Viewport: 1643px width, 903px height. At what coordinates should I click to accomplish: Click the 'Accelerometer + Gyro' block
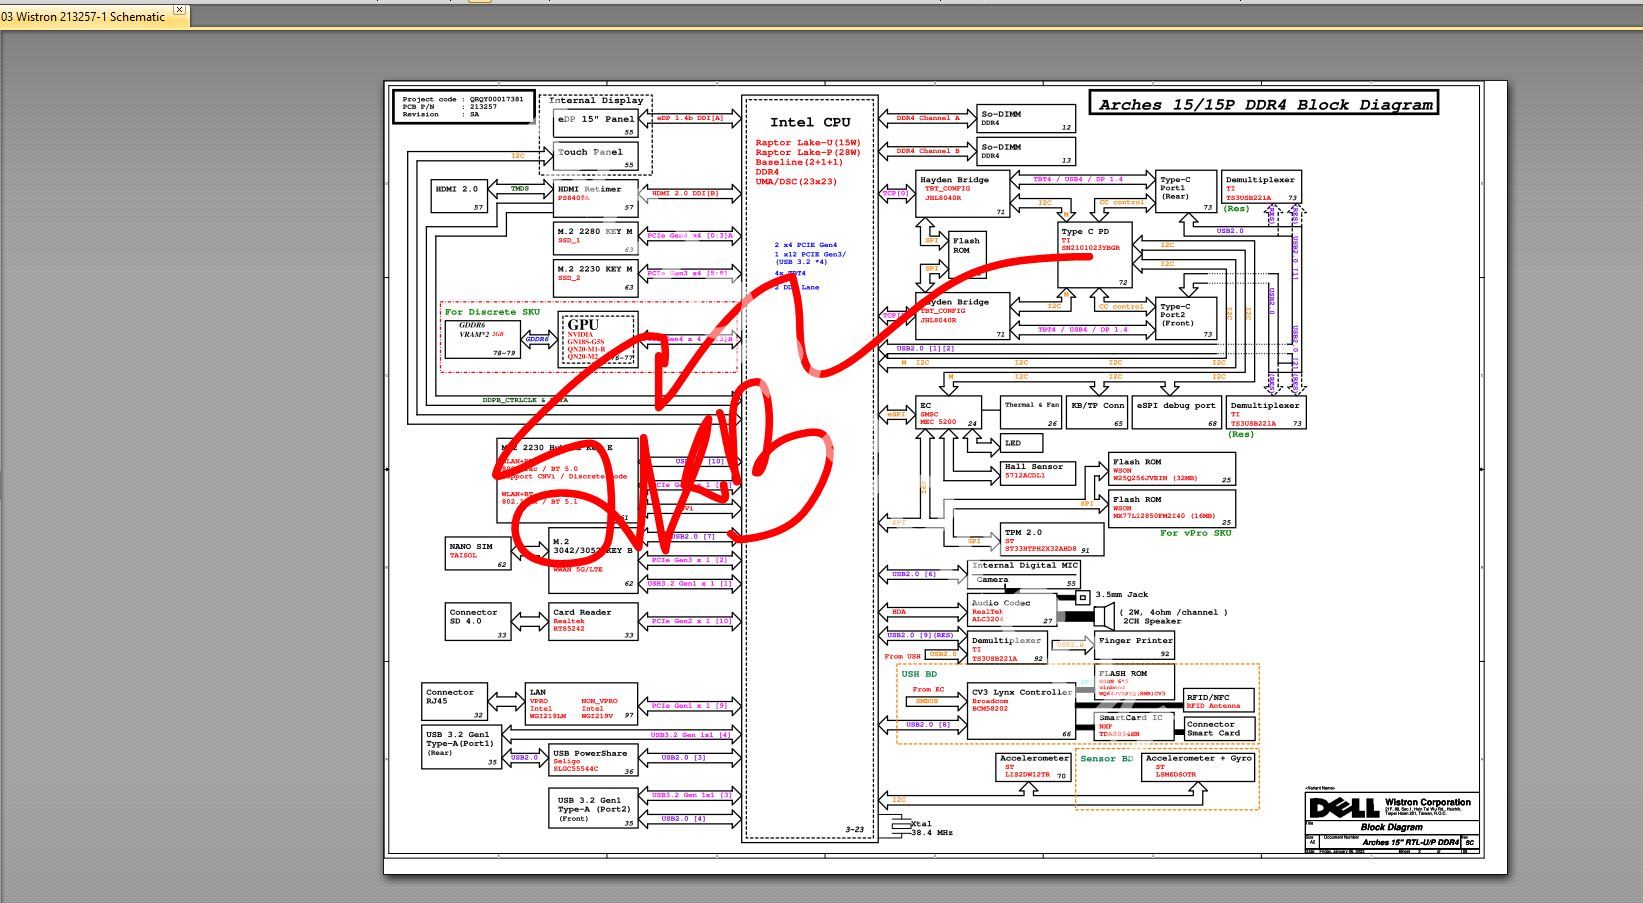[1198, 768]
